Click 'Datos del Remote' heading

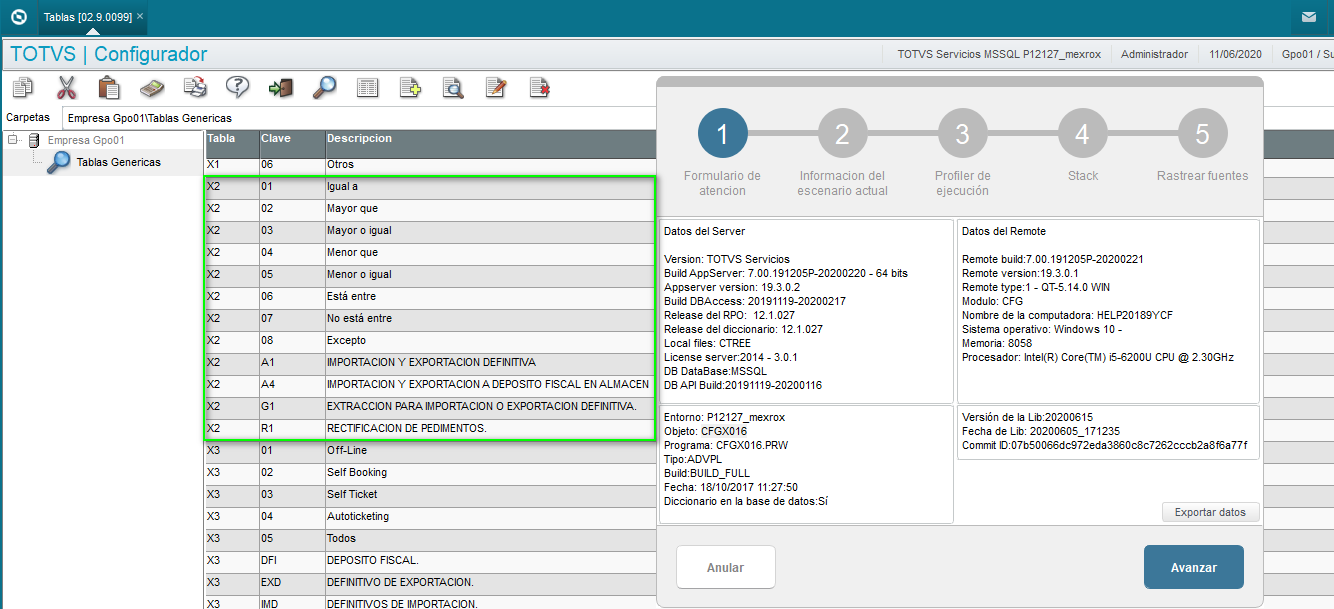(1004, 231)
